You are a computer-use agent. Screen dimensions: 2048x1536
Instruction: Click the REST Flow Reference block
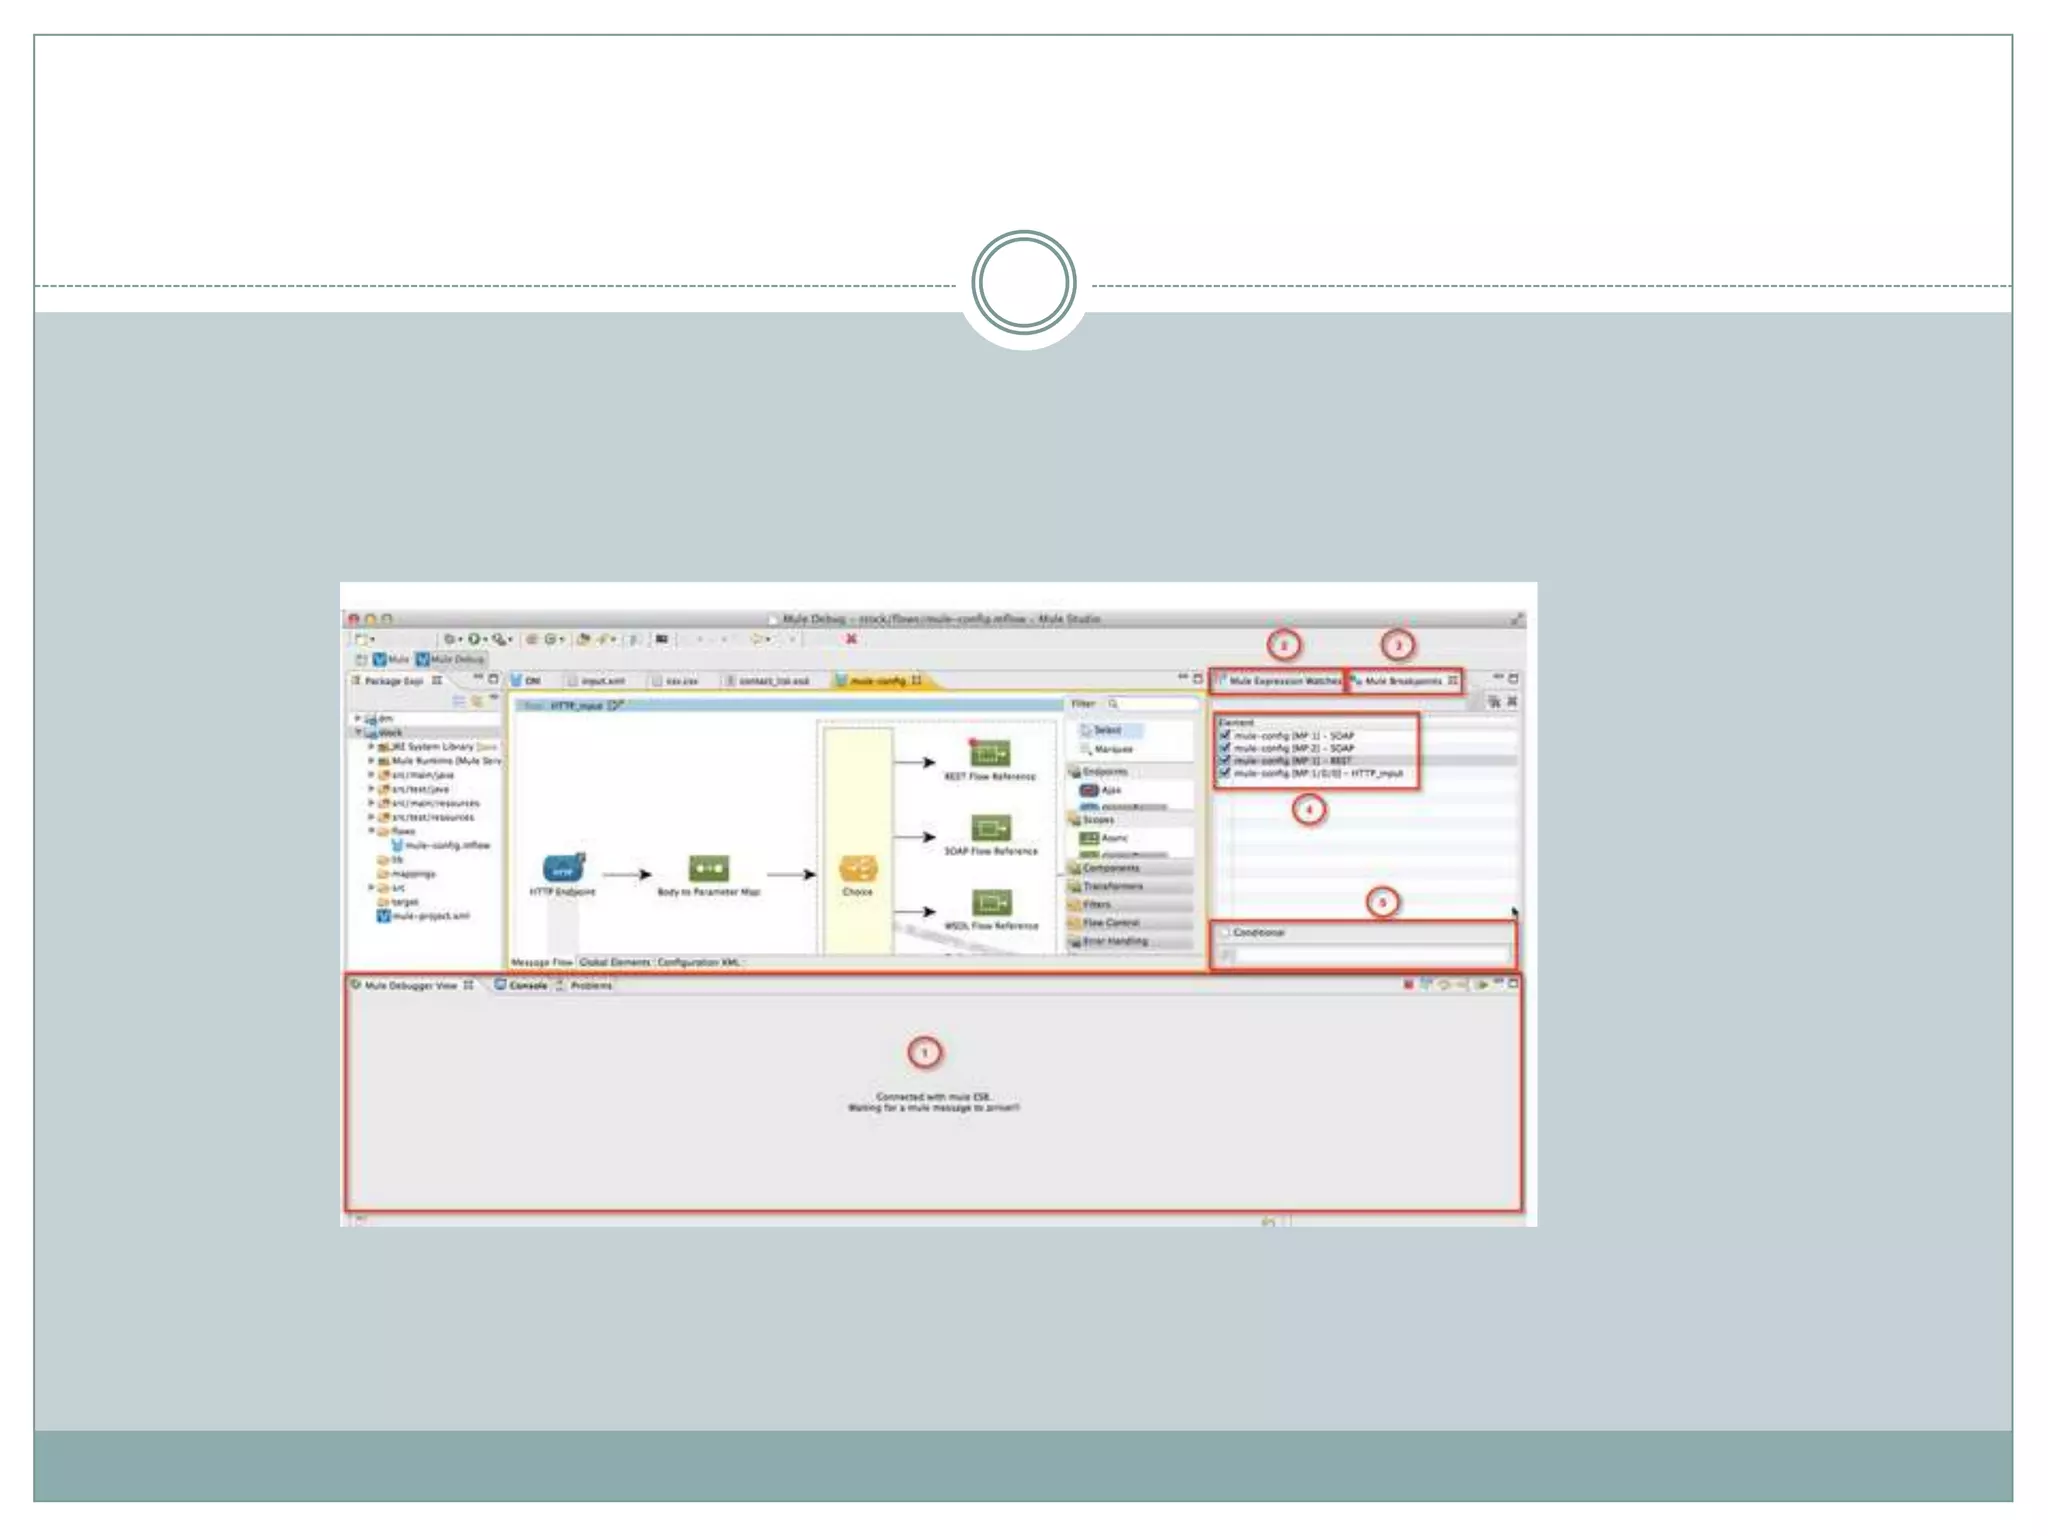point(990,753)
